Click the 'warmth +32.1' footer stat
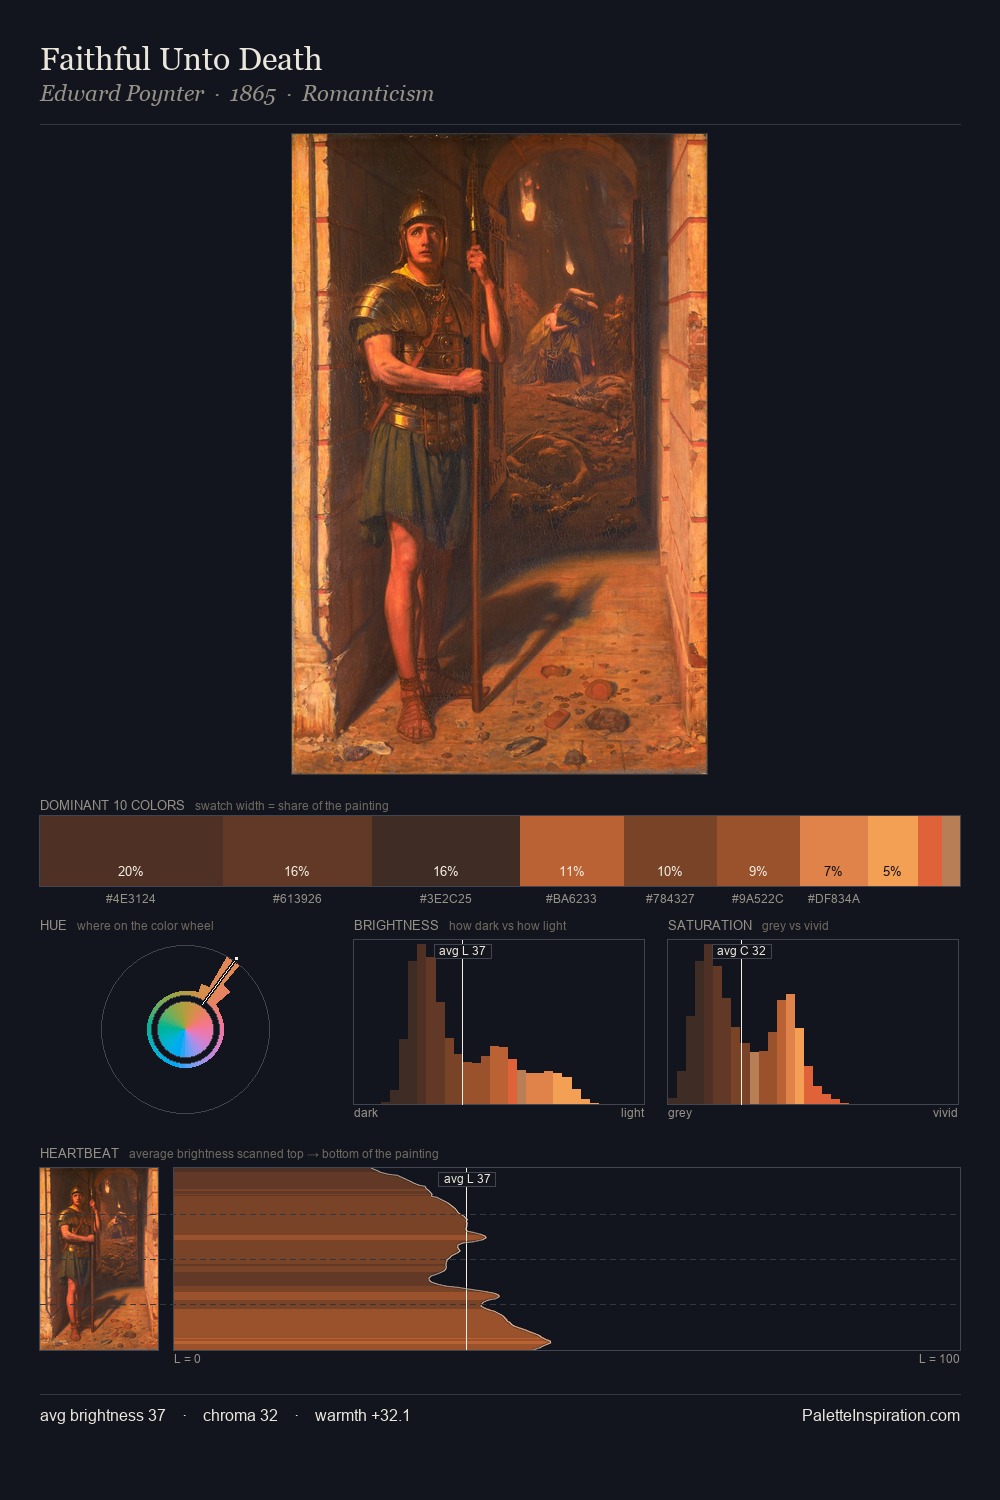The width and height of the screenshot is (1000, 1500). 362,1415
